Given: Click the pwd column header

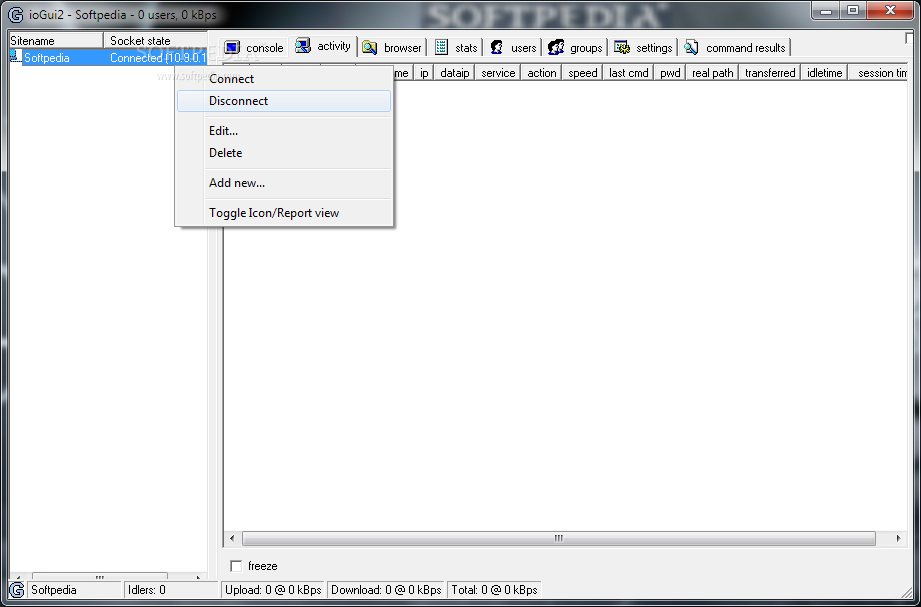Looking at the screenshot, I should pos(670,73).
